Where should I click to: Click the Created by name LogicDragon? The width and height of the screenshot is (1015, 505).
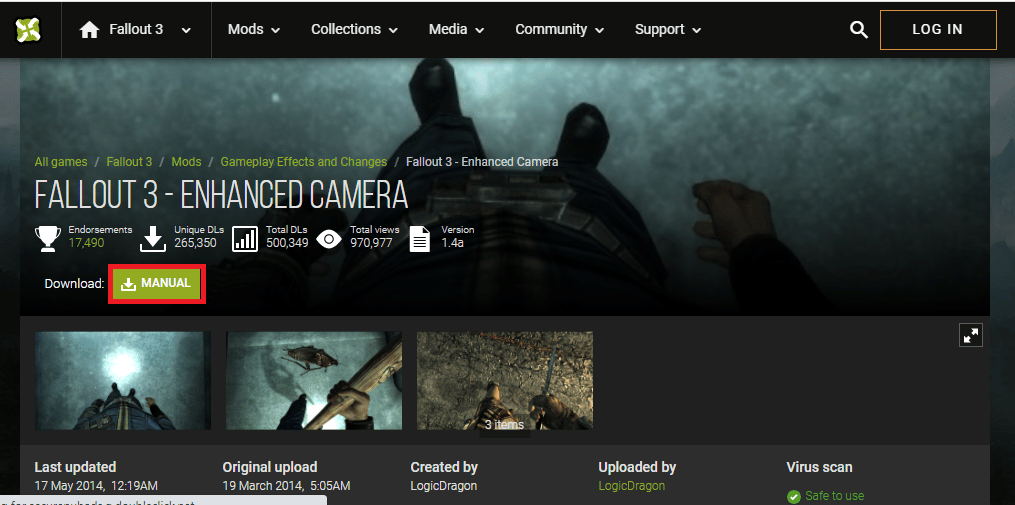tap(443, 486)
